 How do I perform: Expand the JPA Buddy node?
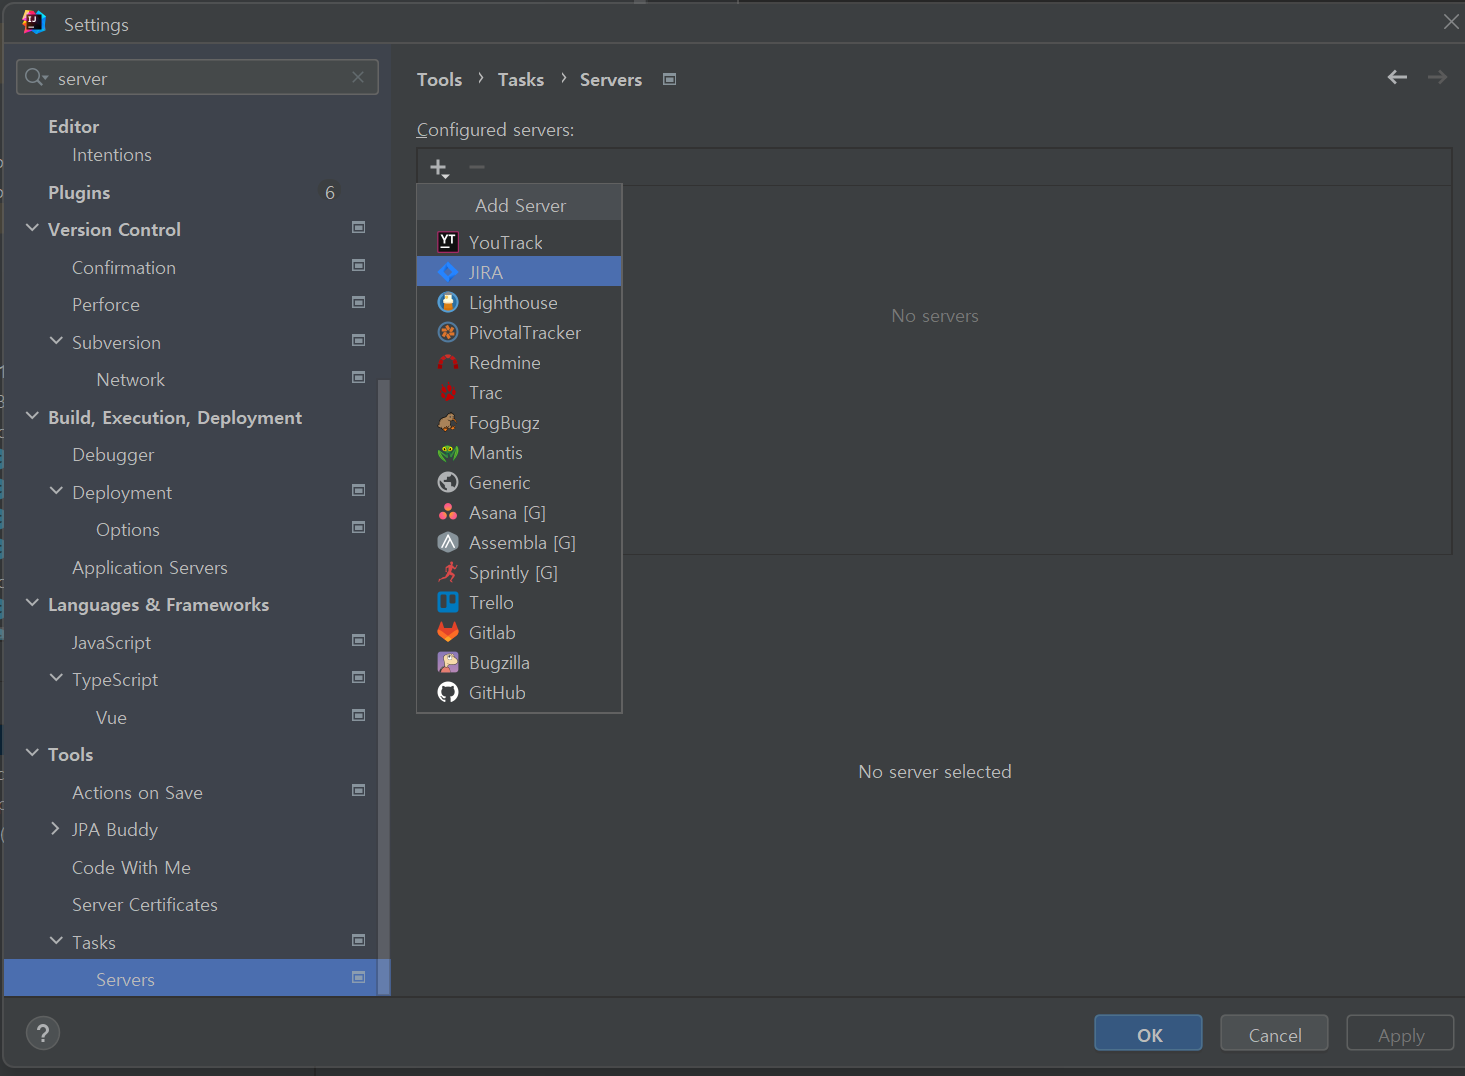pyautogui.click(x=56, y=828)
